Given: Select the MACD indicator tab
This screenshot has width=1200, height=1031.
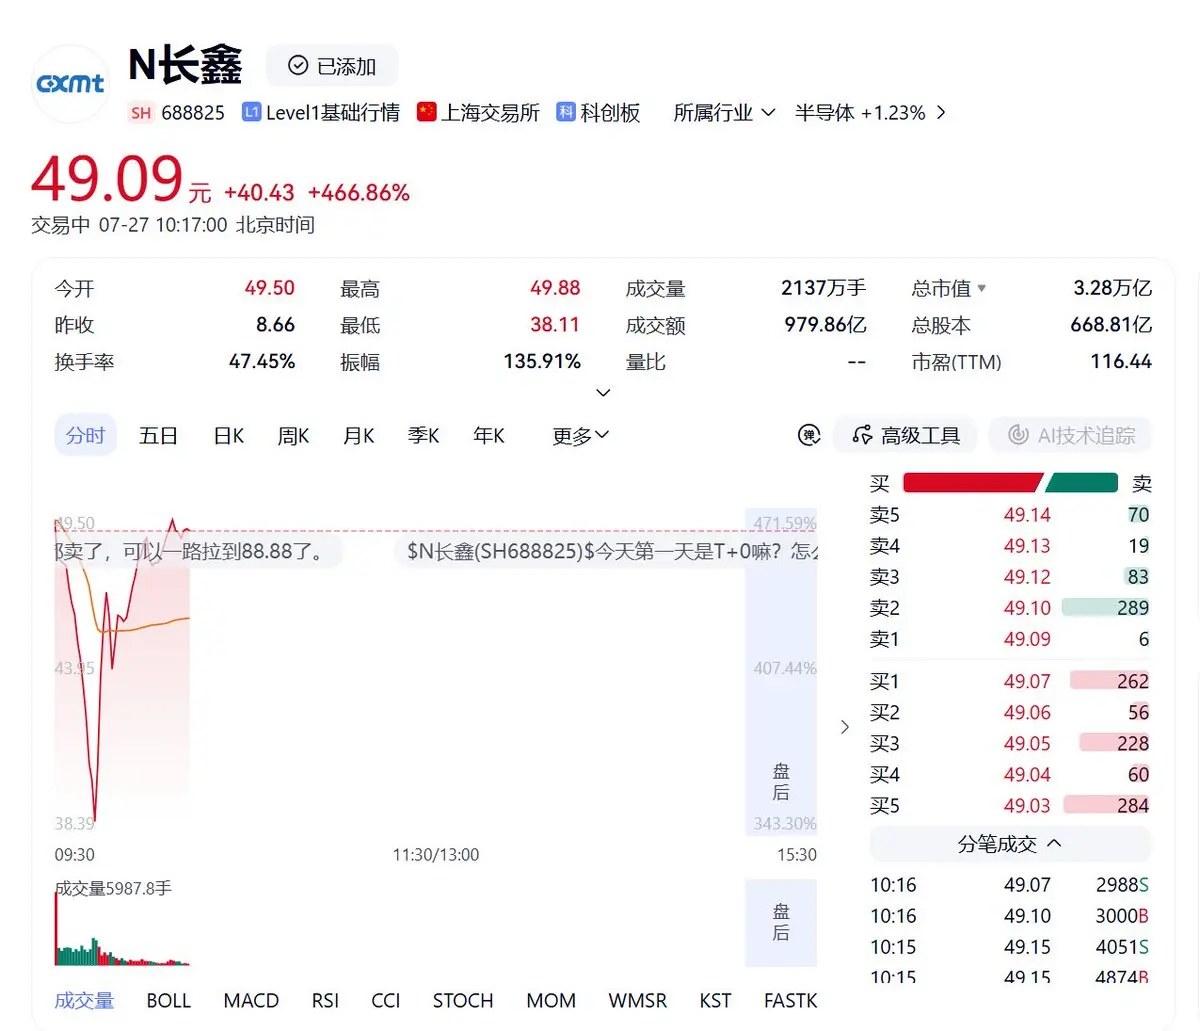Looking at the screenshot, I should click(251, 1001).
